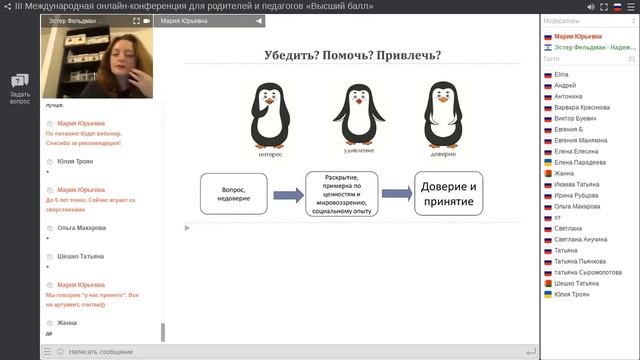Open chat options menu left of the message field

point(47,351)
